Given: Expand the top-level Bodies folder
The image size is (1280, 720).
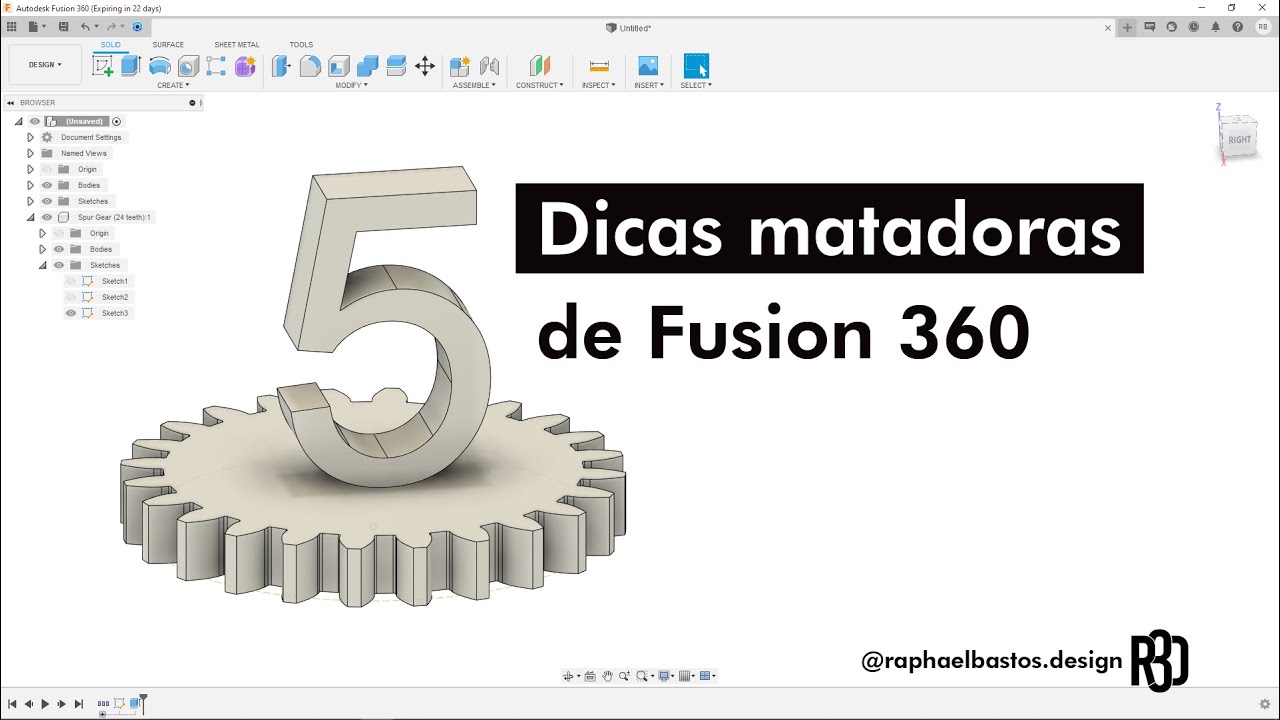Looking at the screenshot, I should pyautogui.click(x=30, y=185).
